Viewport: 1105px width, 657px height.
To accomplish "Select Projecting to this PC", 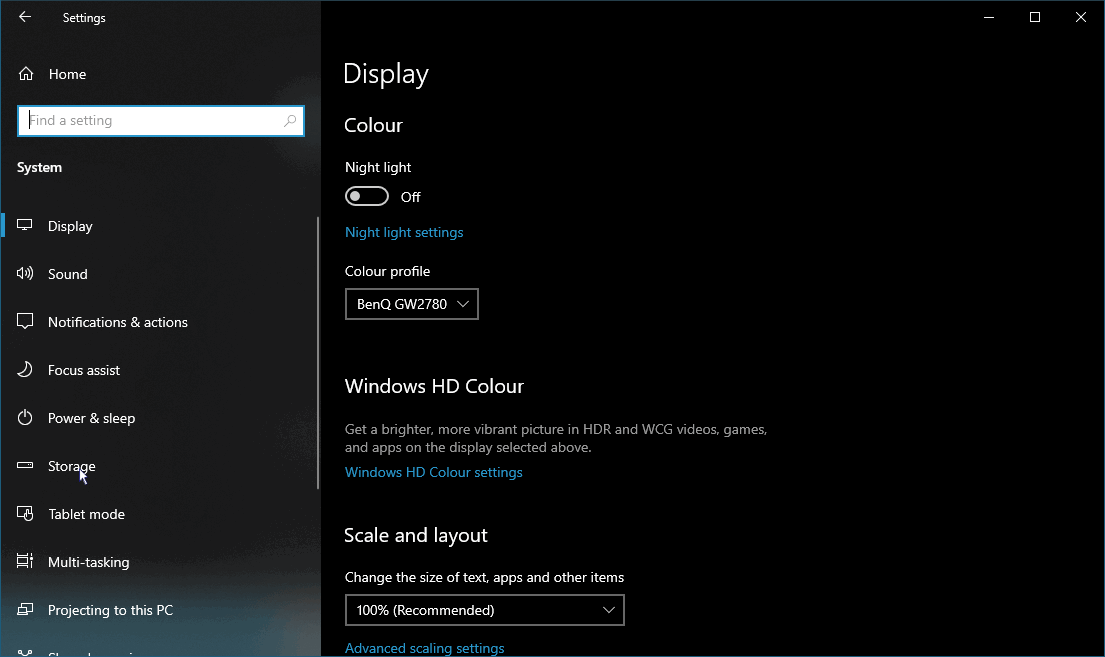I will (110, 610).
